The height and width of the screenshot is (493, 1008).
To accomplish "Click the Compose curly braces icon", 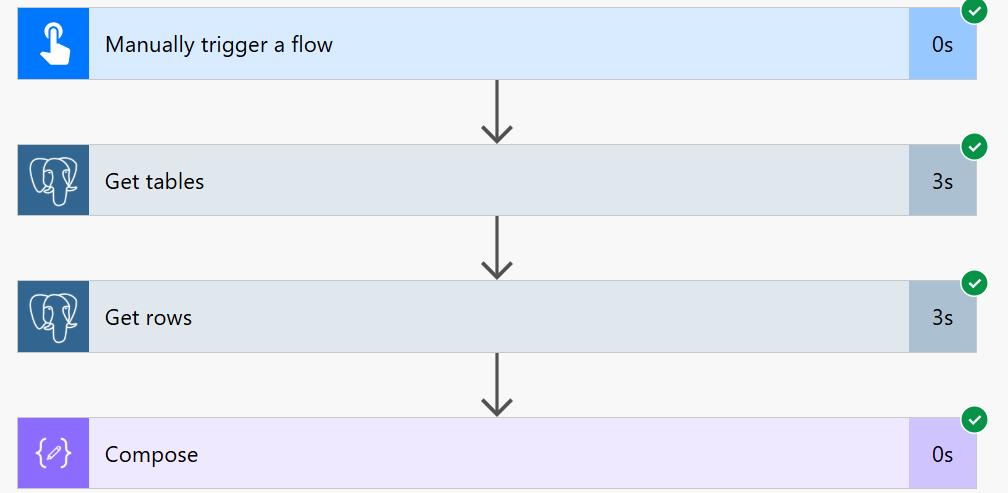I will 53,454.
